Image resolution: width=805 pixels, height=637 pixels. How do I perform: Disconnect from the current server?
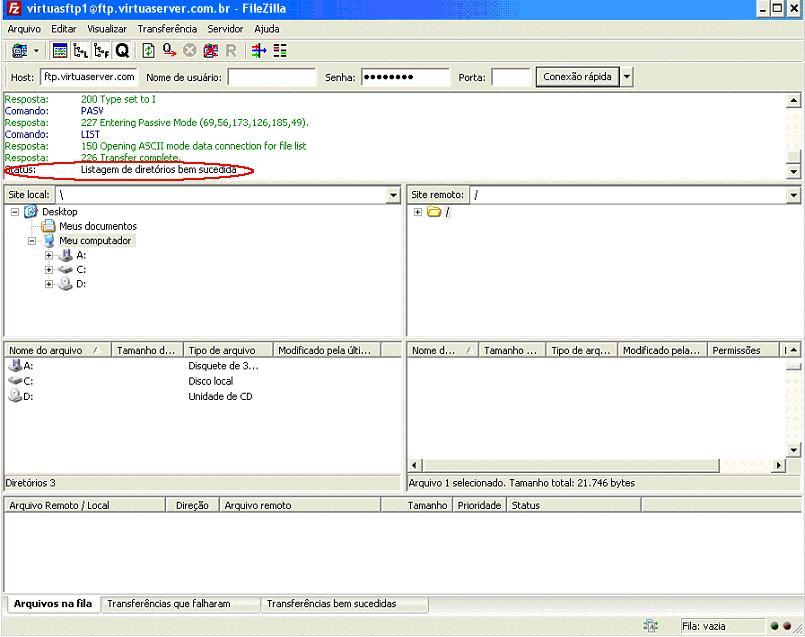click(x=210, y=51)
